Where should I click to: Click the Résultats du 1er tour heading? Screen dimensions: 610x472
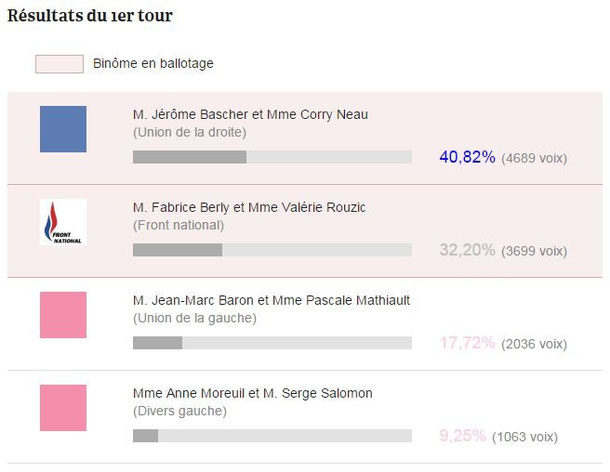pos(90,16)
